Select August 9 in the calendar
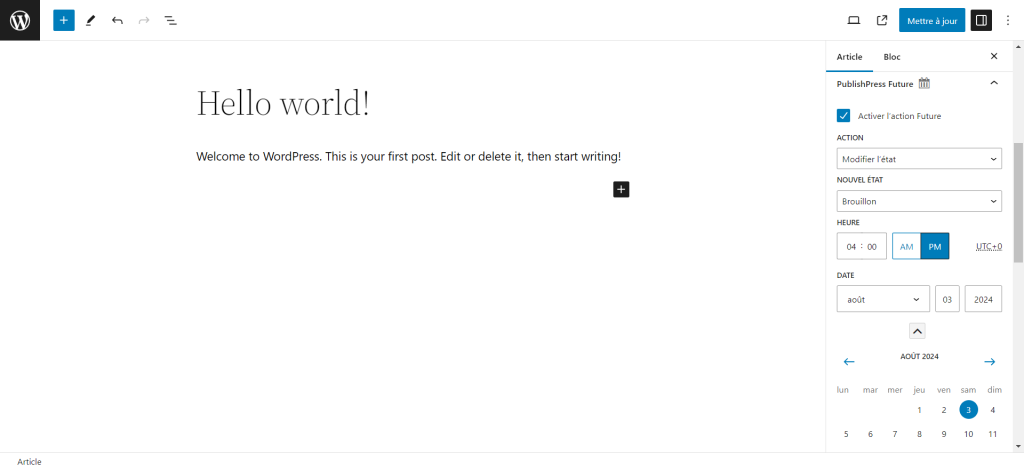Screen dimensions: 1024x469 944,434
